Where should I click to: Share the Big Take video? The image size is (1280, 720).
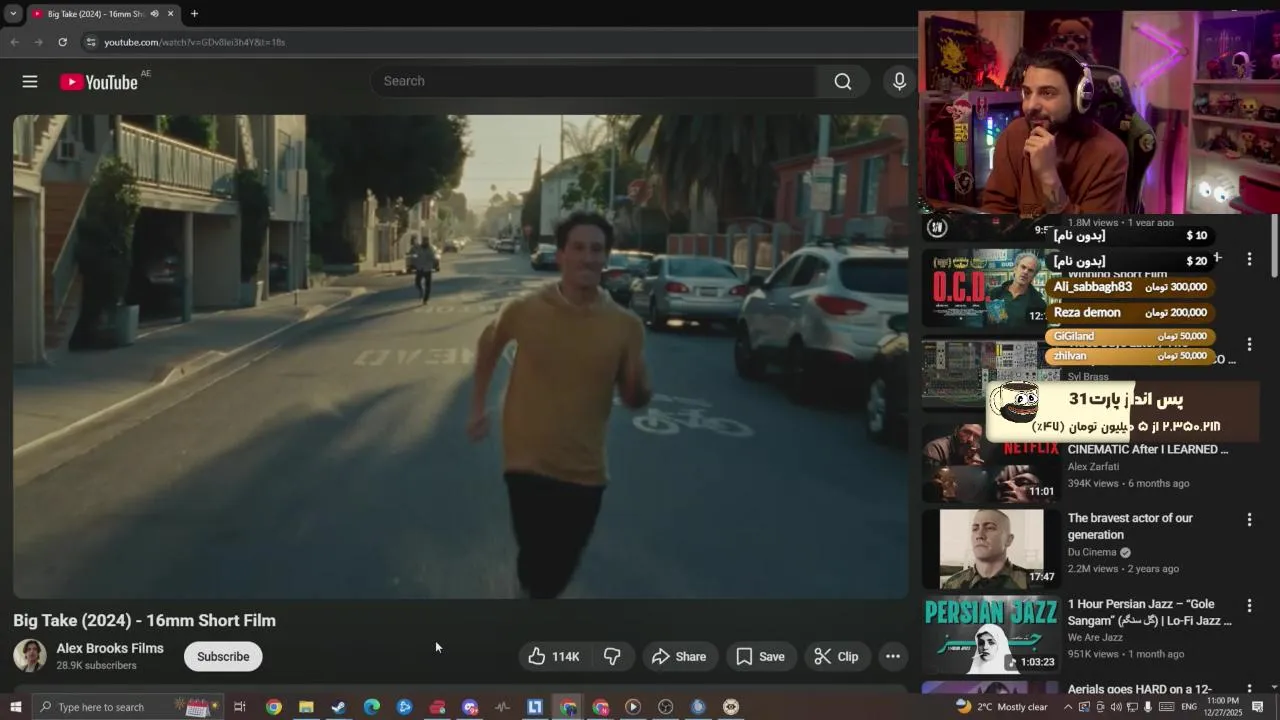pyautogui.click(x=679, y=656)
